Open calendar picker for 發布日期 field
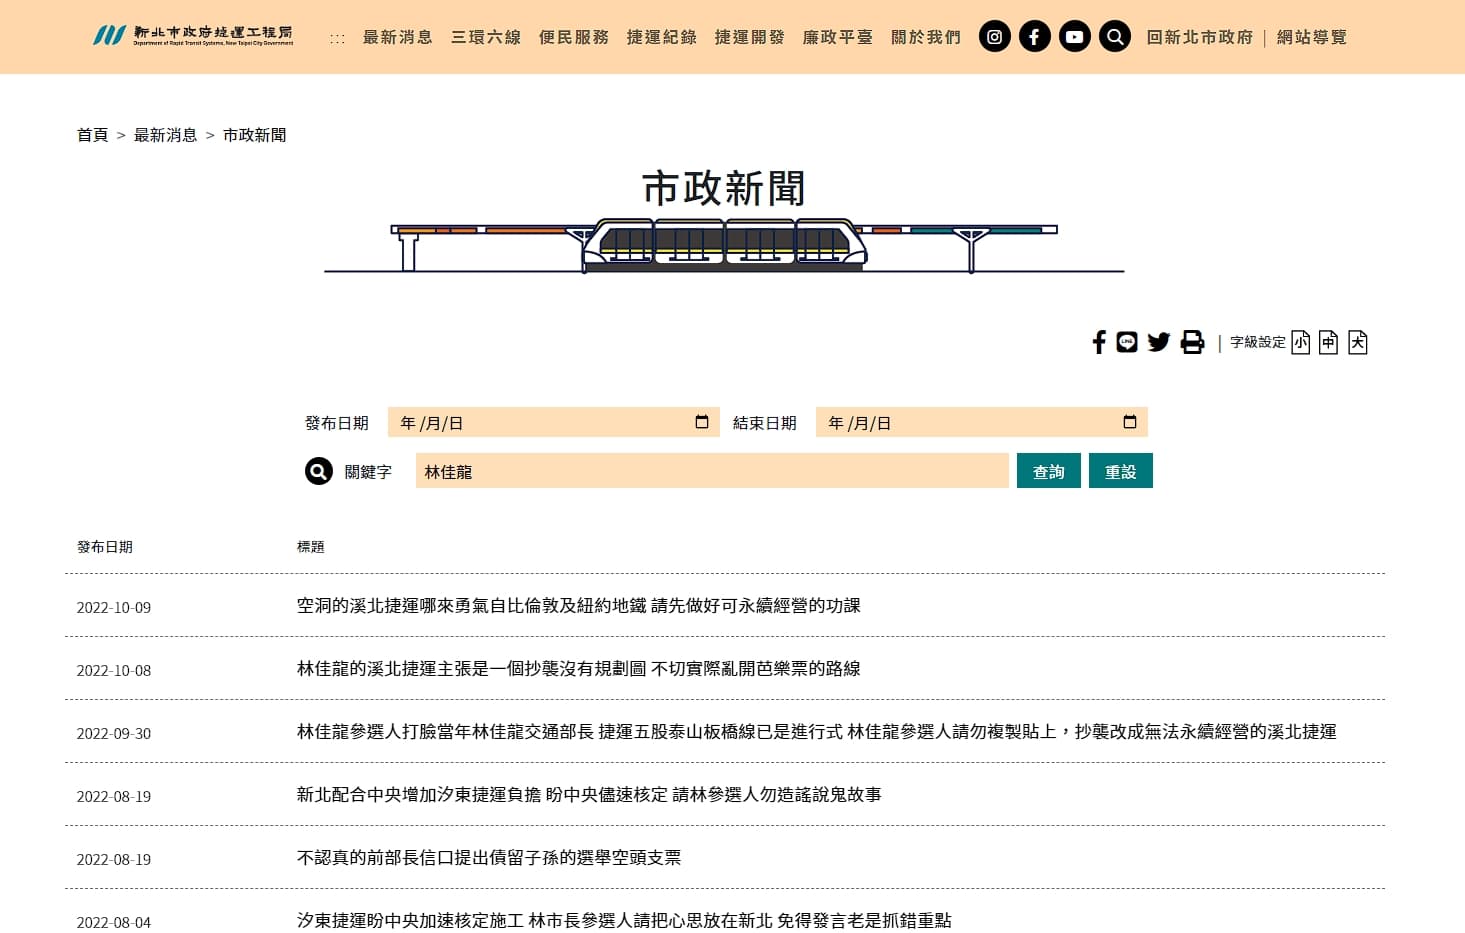Viewport: 1465px width, 933px height. [x=702, y=422]
